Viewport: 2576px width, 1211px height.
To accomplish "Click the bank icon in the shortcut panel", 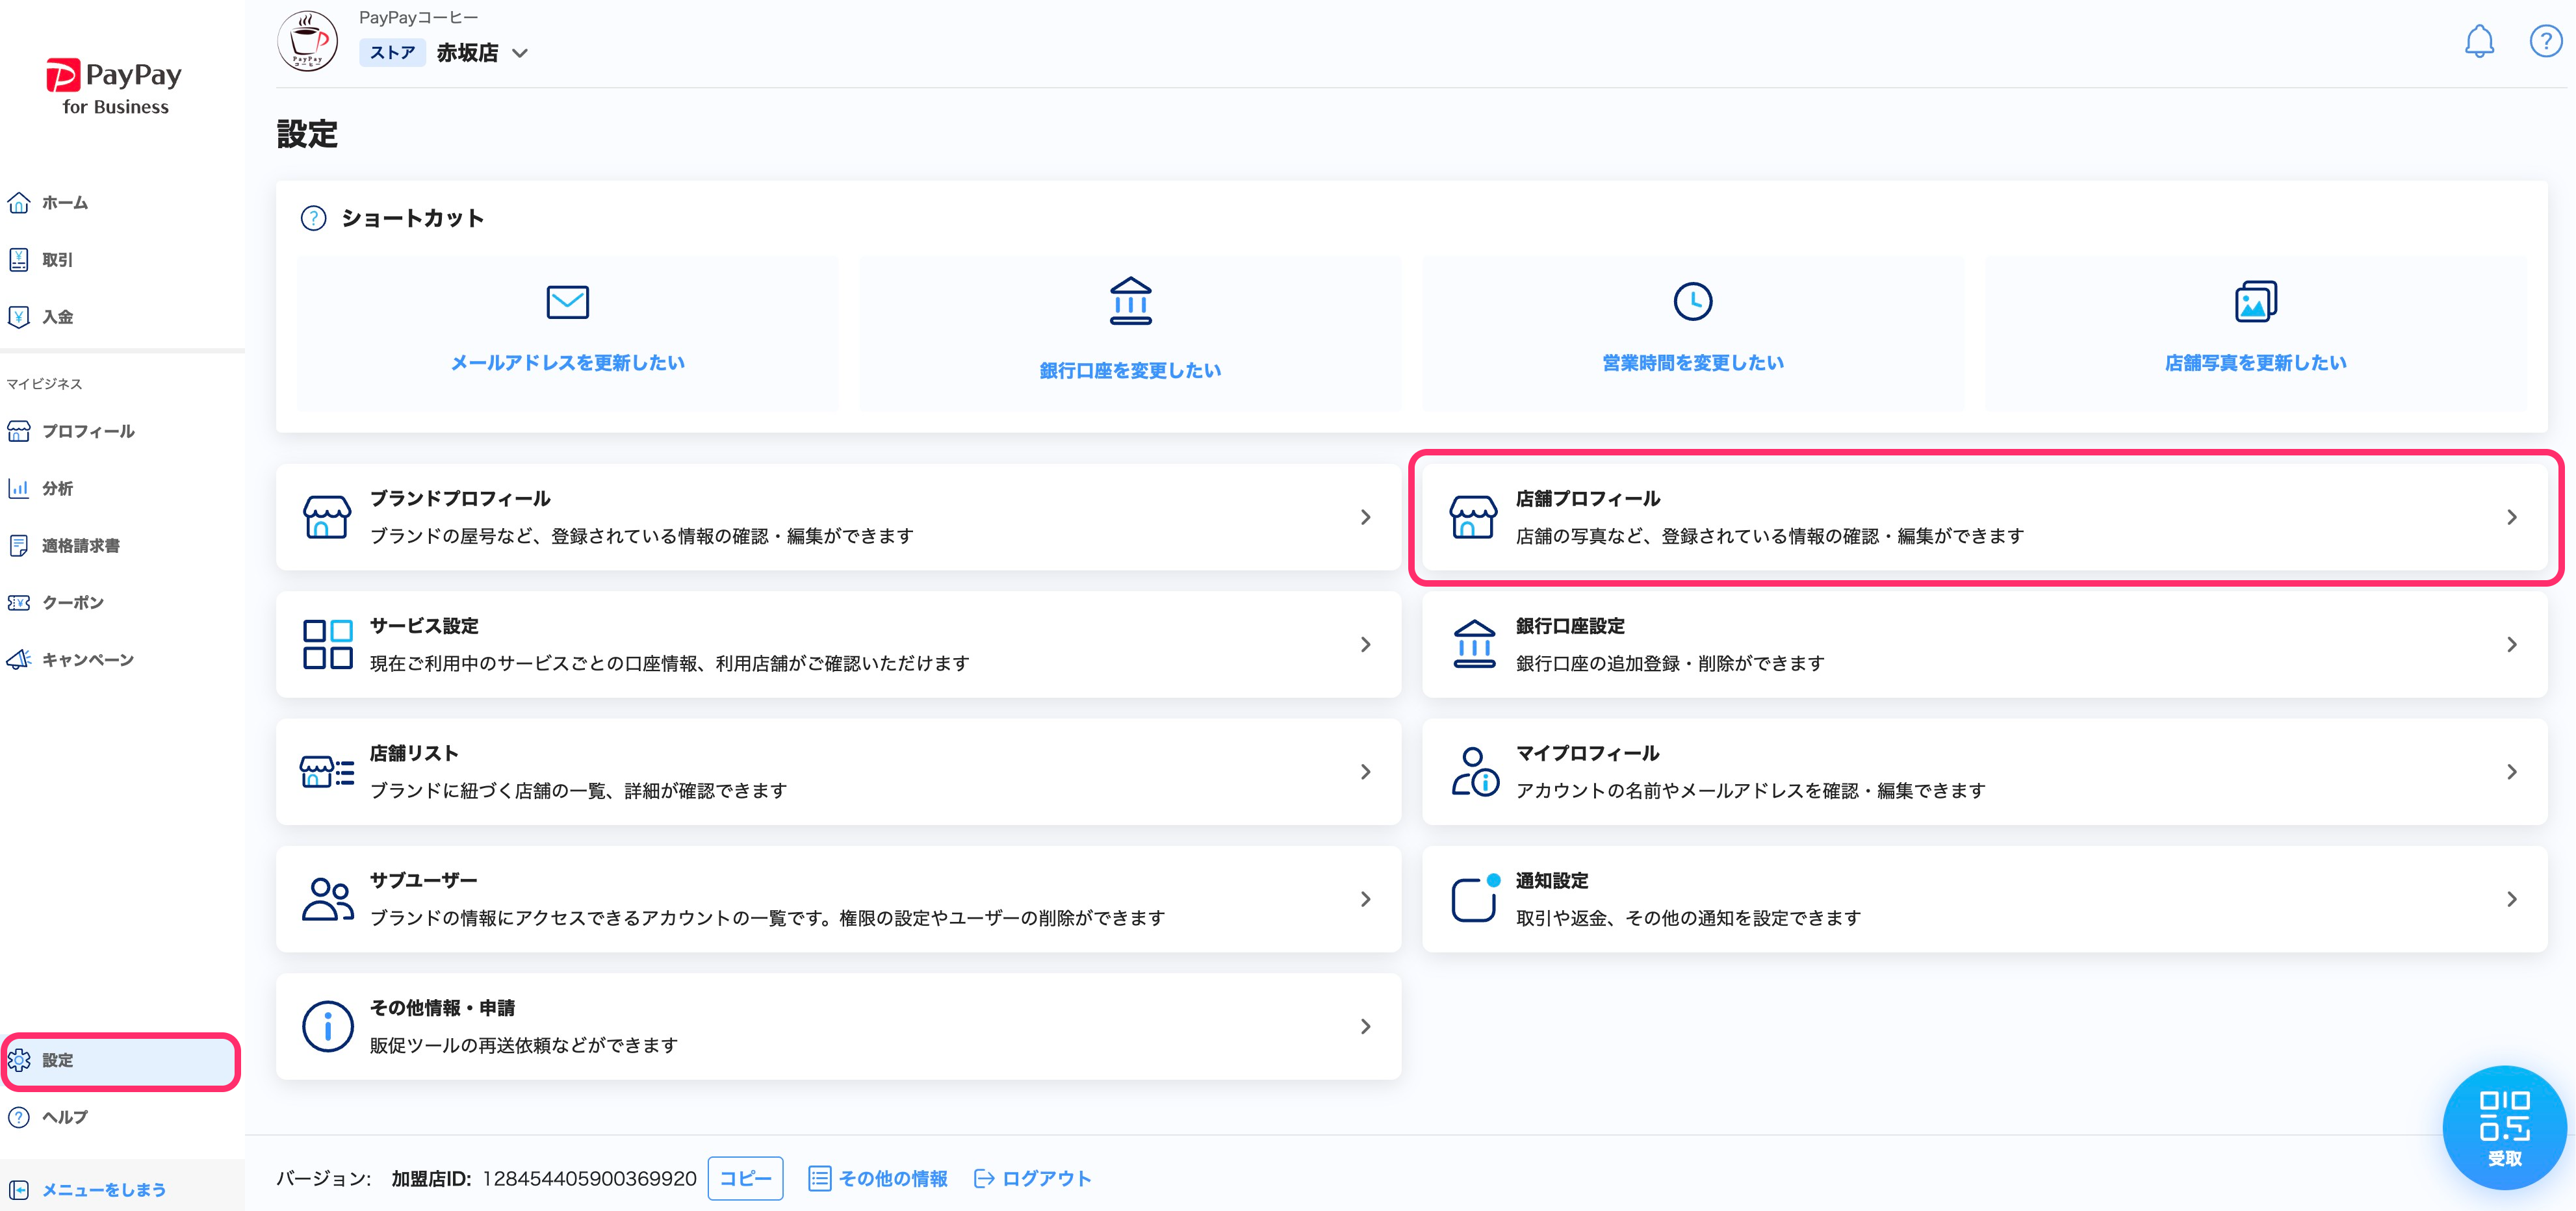I will [x=1130, y=301].
